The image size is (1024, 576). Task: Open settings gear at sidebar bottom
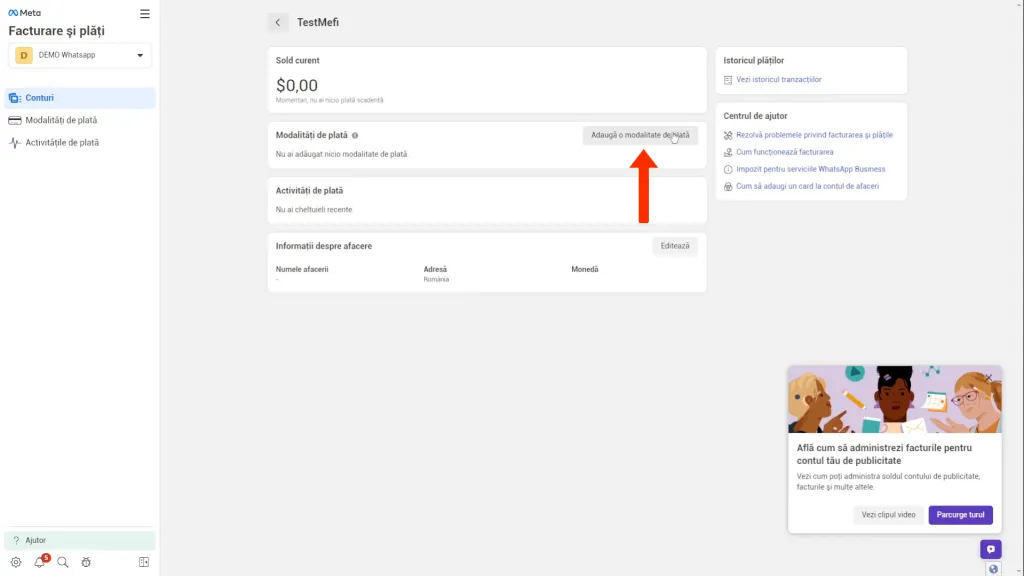click(x=16, y=562)
